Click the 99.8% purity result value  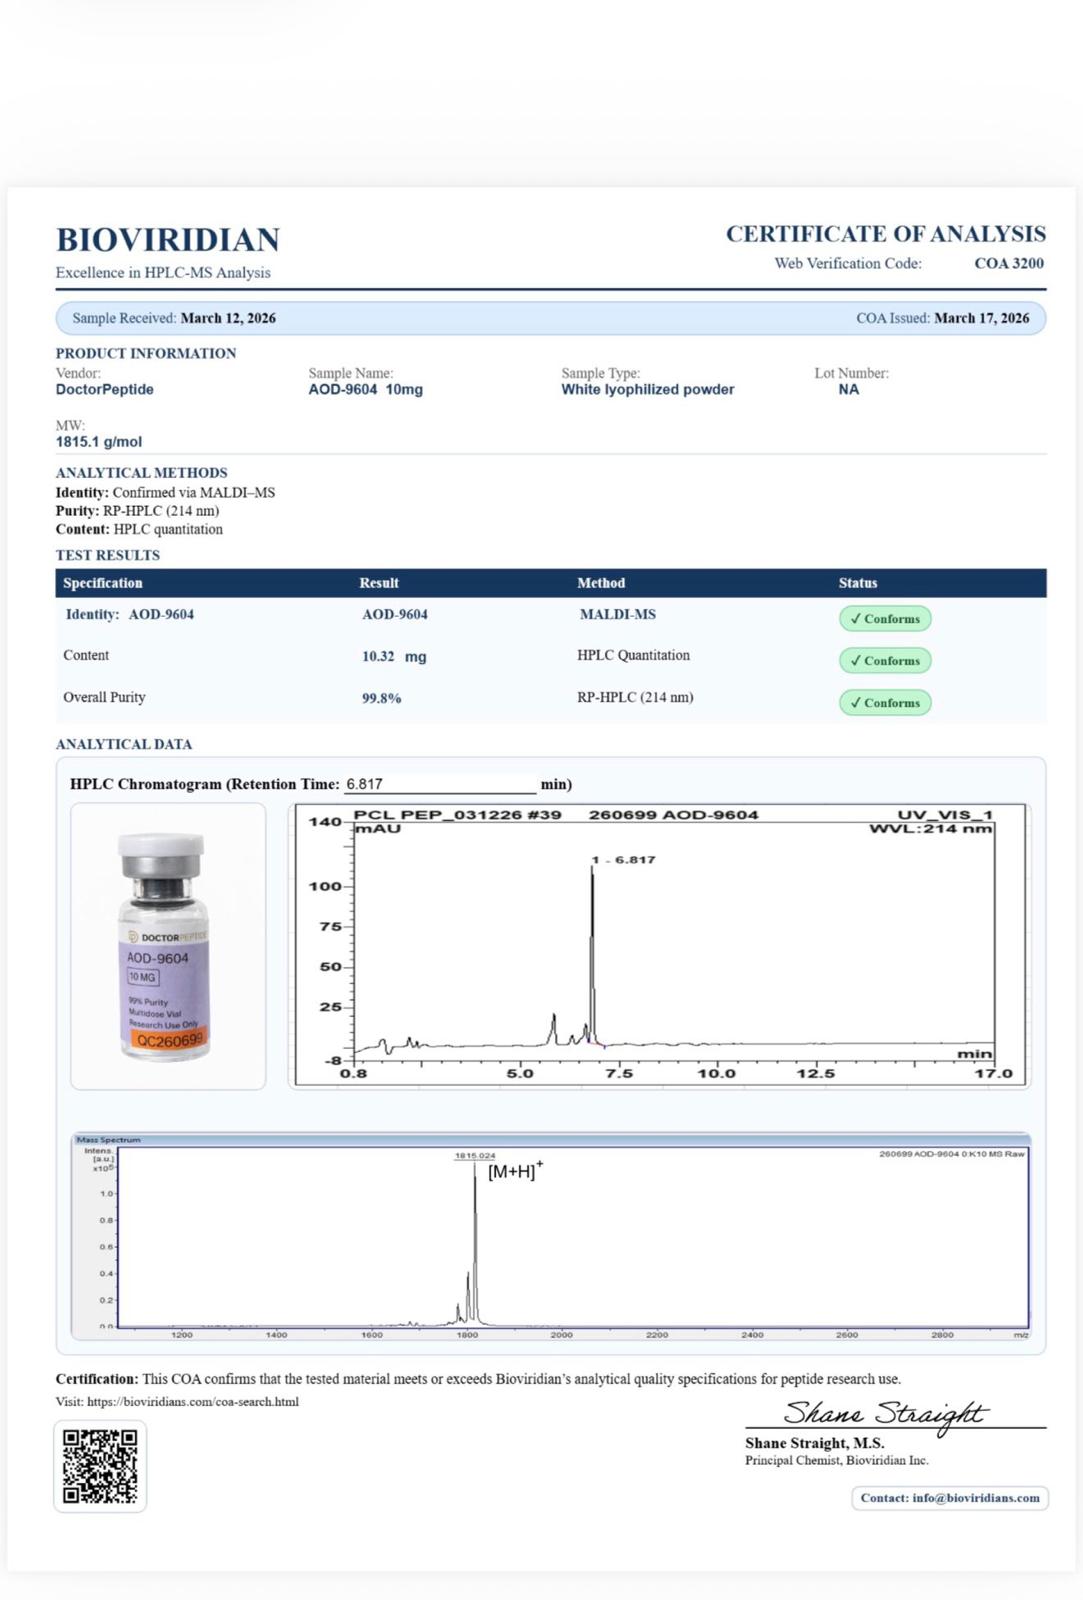pos(381,698)
